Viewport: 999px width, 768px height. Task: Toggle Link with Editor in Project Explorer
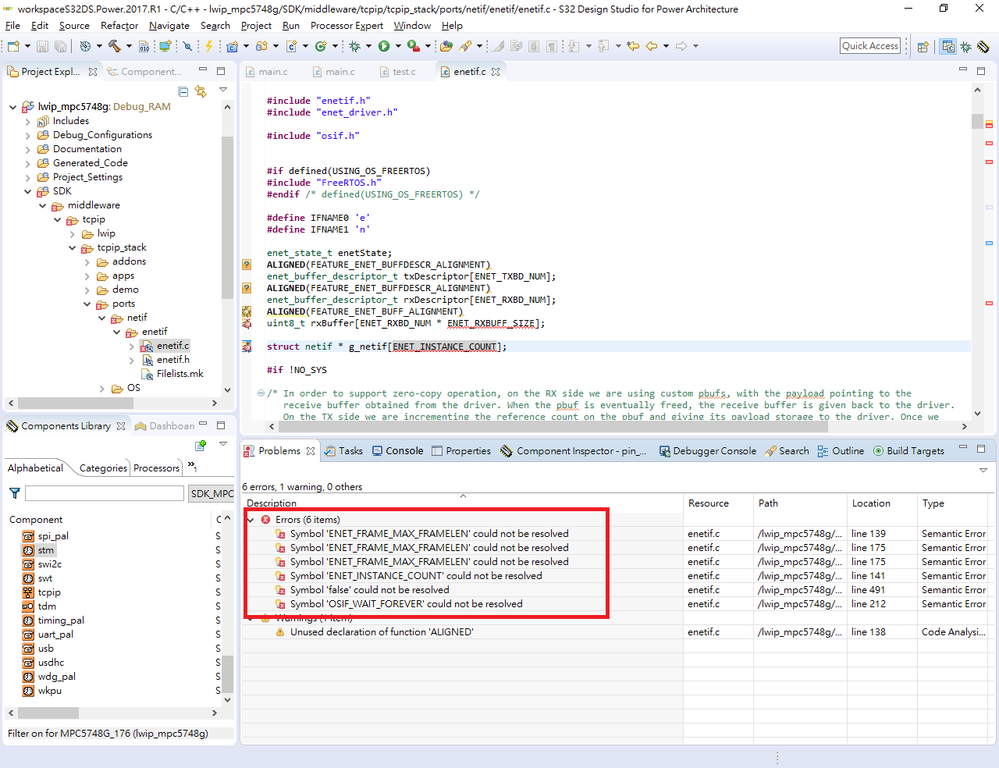201,91
